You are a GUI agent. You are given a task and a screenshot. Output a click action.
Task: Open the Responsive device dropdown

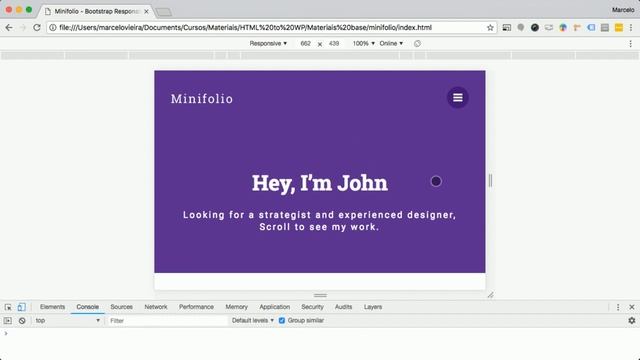268,44
